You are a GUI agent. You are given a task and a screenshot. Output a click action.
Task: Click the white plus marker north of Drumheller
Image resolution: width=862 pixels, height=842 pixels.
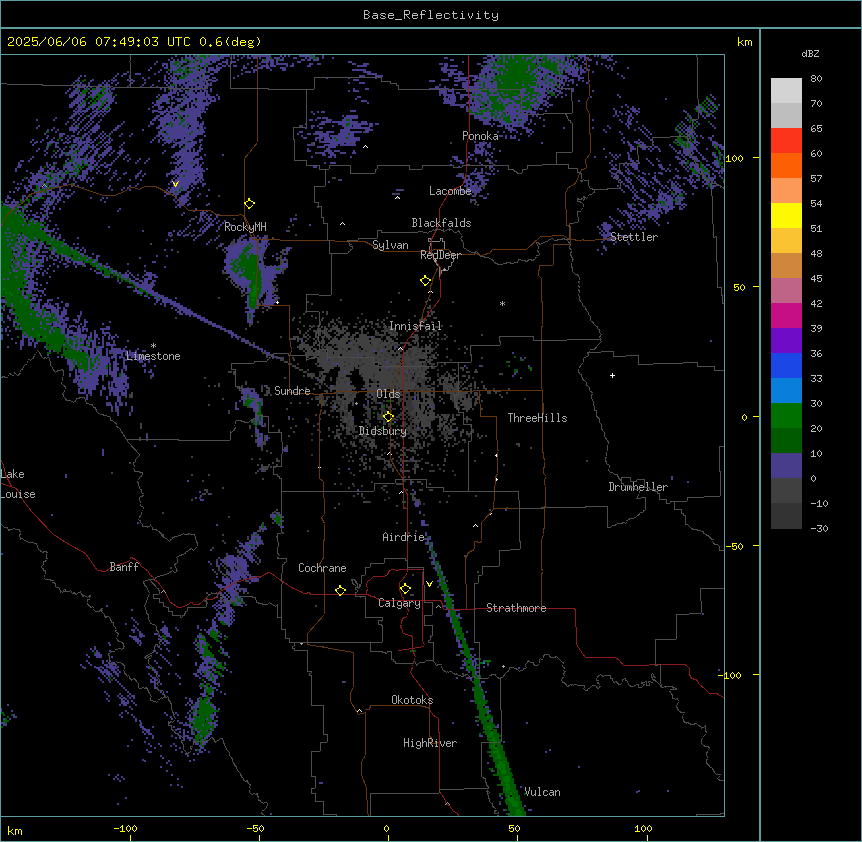click(x=612, y=375)
